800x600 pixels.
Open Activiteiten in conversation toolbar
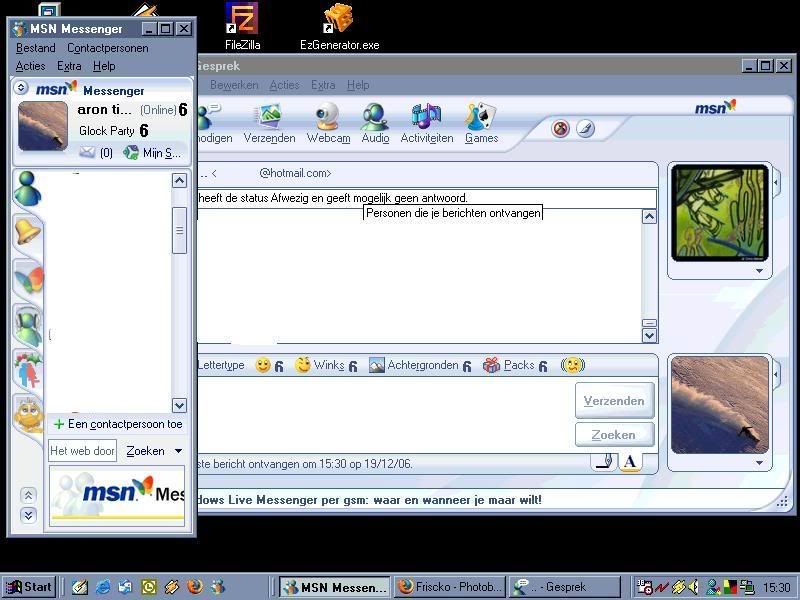point(427,122)
